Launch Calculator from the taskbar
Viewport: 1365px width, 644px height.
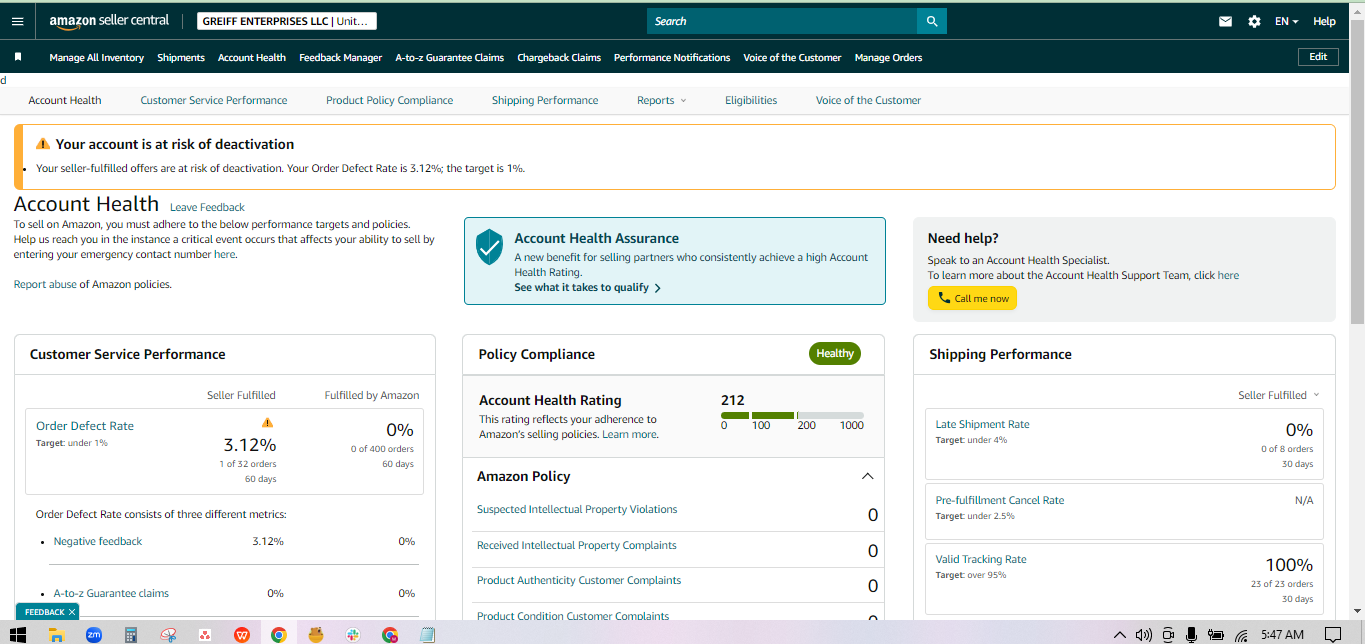point(130,634)
